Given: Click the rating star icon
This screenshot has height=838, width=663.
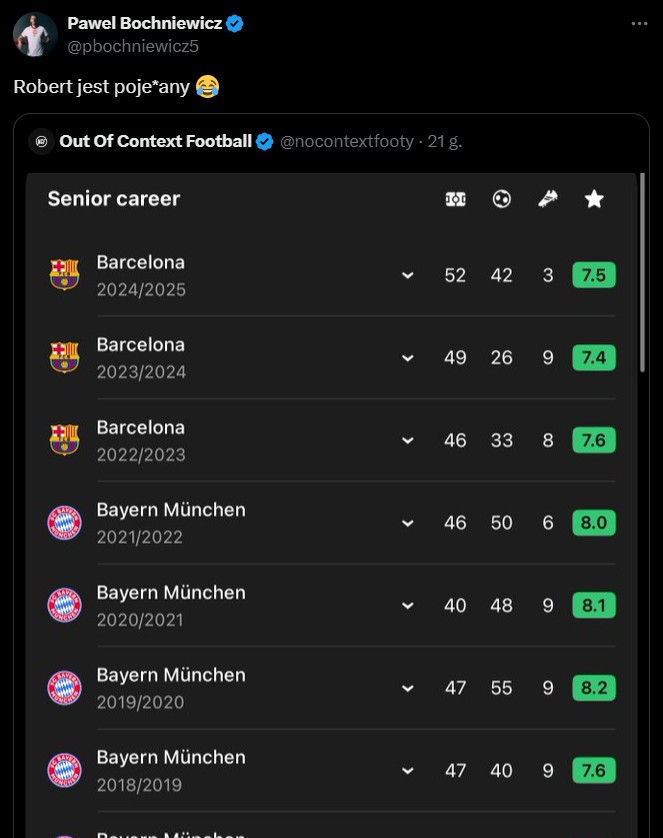Looking at the screenshot, I should (594, 199).
